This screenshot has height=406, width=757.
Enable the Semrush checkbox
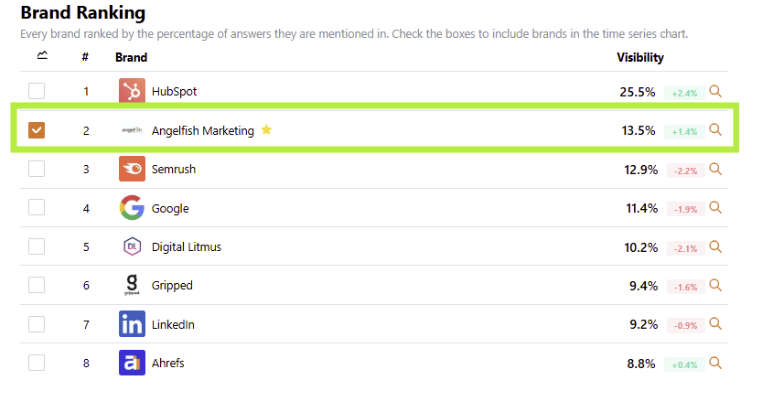[x=36, y=169]
